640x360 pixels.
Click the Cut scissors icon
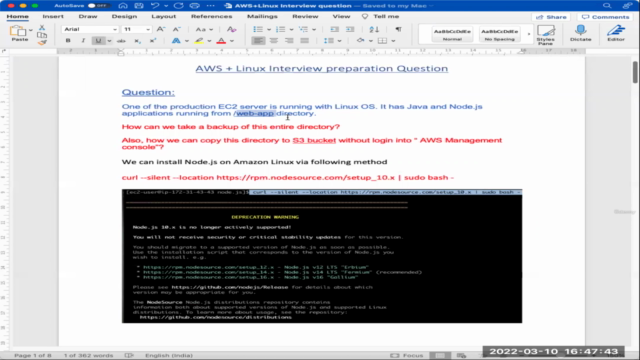click(x=42, y=27)
